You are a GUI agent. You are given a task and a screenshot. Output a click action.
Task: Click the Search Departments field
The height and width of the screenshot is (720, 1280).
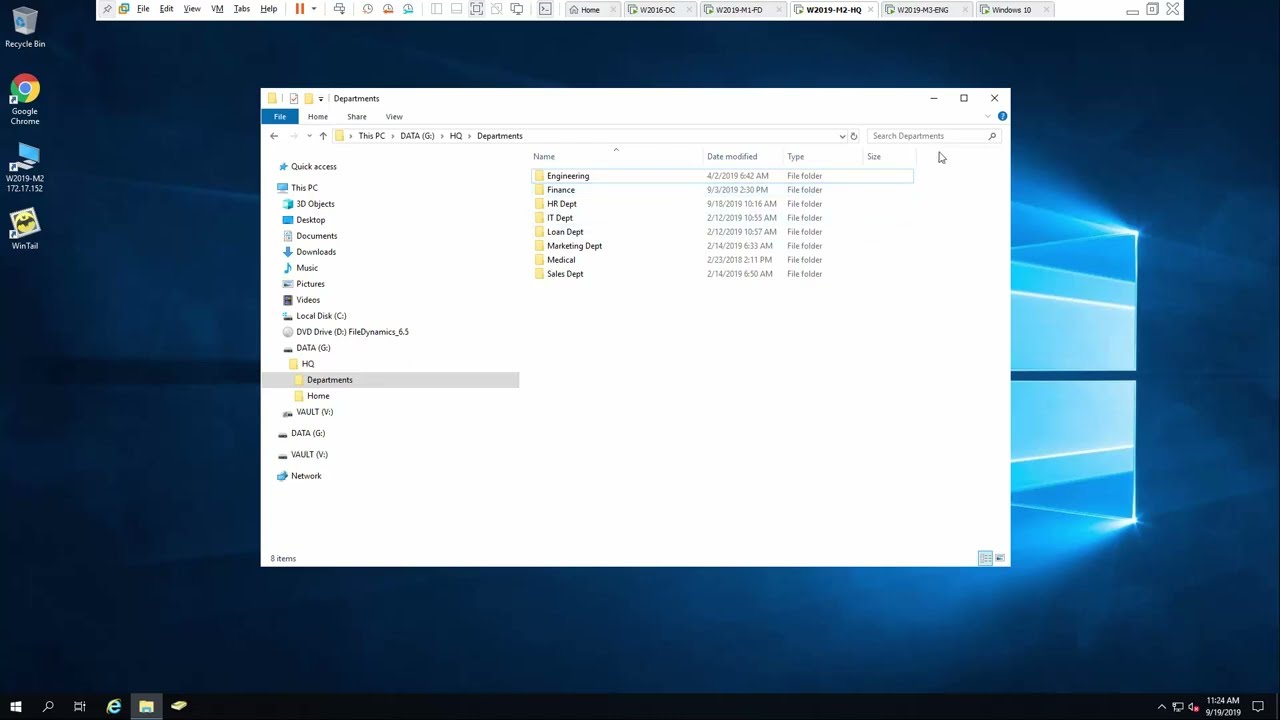coord(933,136)
